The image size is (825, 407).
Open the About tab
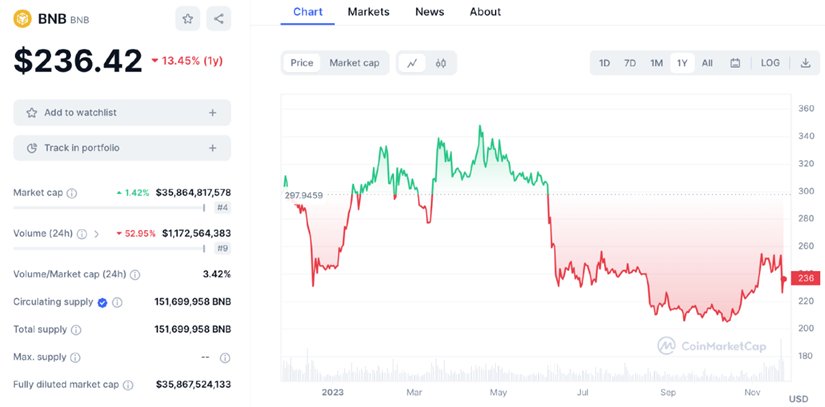(485, 12)
